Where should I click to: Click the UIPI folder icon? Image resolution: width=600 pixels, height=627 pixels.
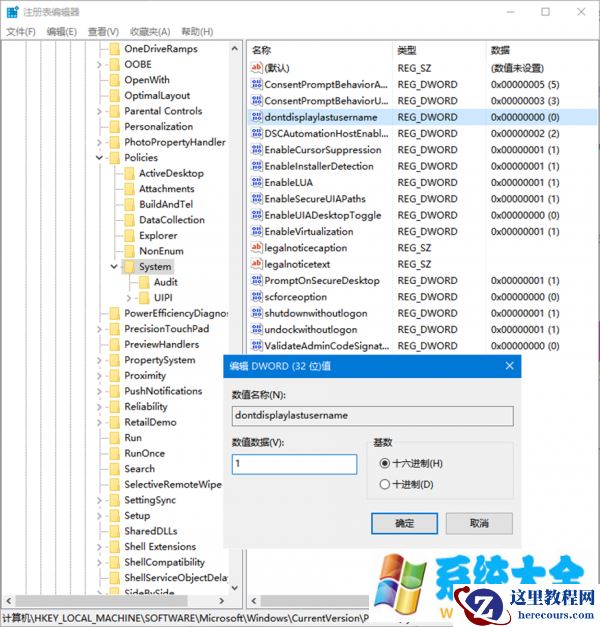(144, 298)
